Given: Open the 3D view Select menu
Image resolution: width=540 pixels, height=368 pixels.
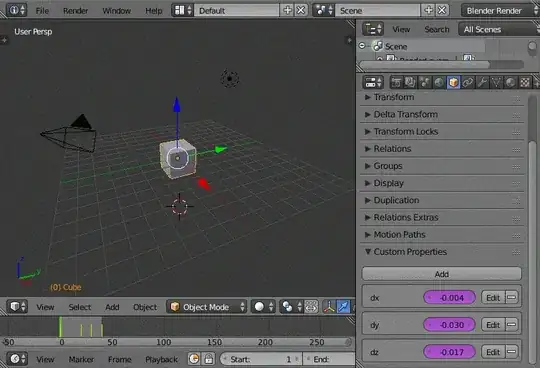Looking at the screenshot, I should click(x=80, y=307).
